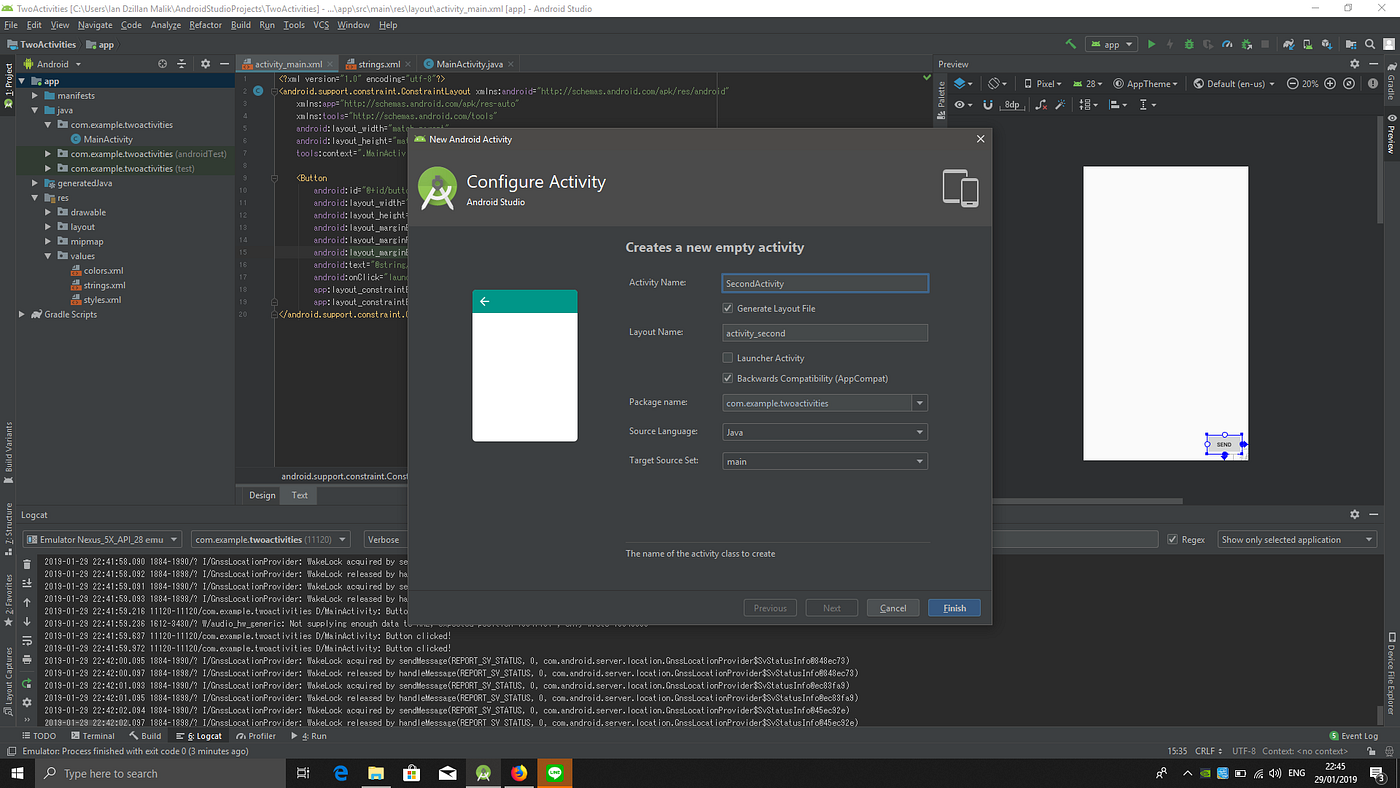
Task: Open view options via the eye icon
Action: pyautogui.click(x=960, y=104)
